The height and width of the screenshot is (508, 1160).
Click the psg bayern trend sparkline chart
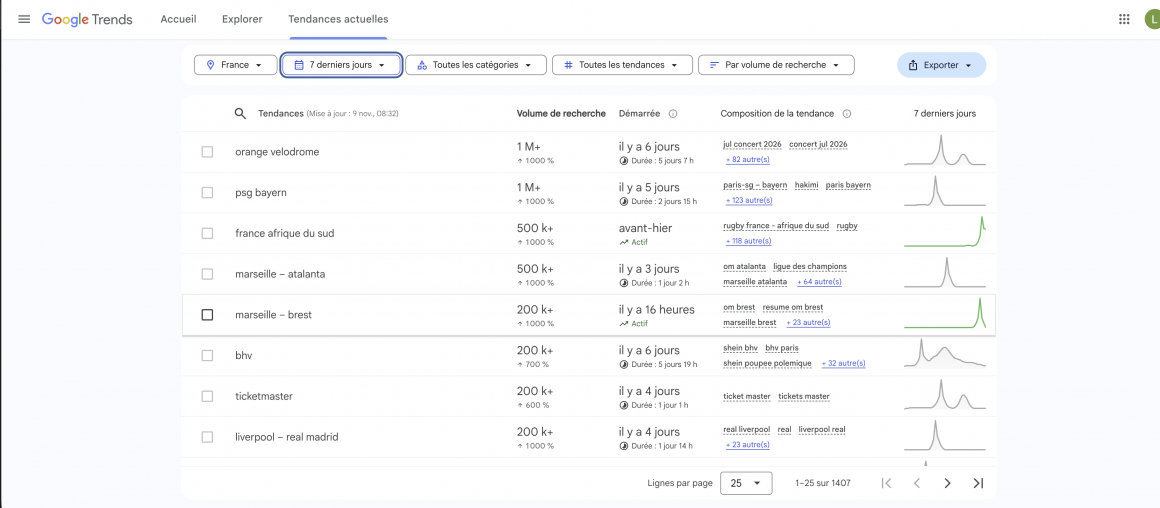coord(944,192)
